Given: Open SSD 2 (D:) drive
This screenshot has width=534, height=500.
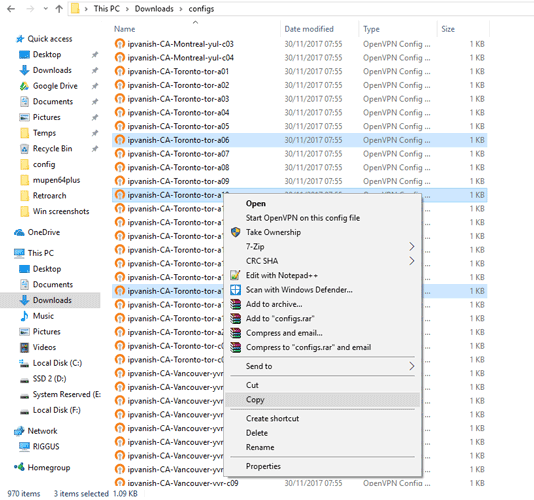Looking at the screenshot, I should [49, 379].
